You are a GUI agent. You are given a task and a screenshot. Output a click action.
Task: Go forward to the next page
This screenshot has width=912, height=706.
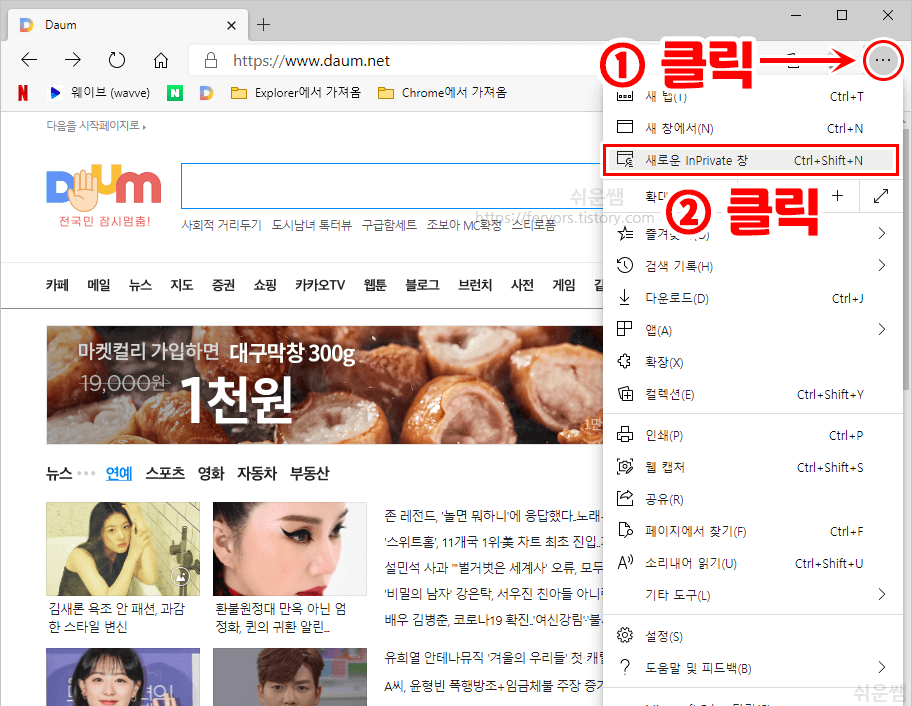73,60
